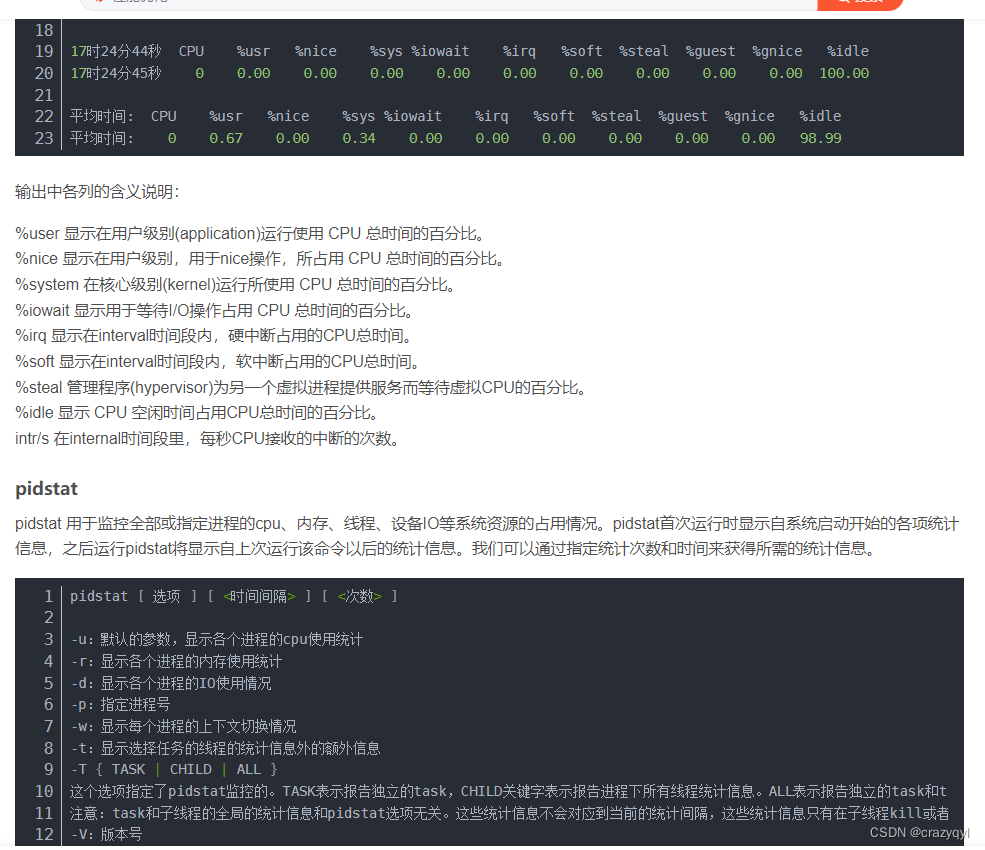The image size is (985, 850).
Task: Click inside the search input field
Action: coord(400,3)
